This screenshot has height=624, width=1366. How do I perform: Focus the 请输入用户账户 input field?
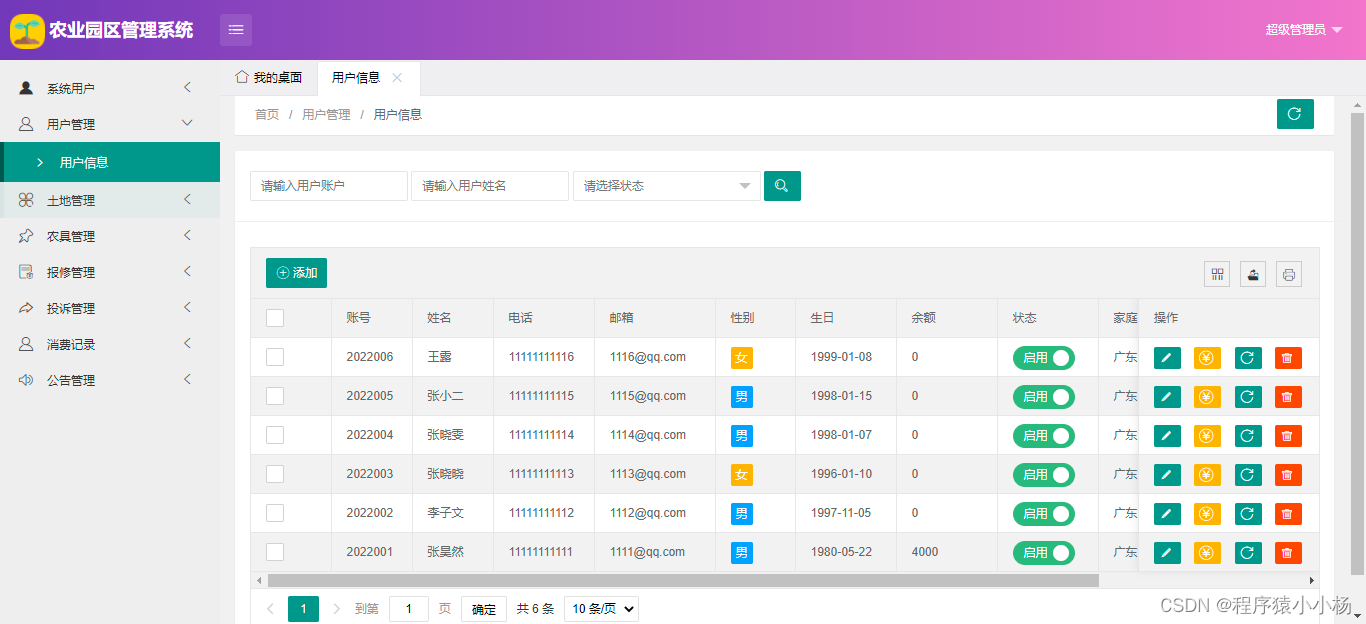point(329,186)
